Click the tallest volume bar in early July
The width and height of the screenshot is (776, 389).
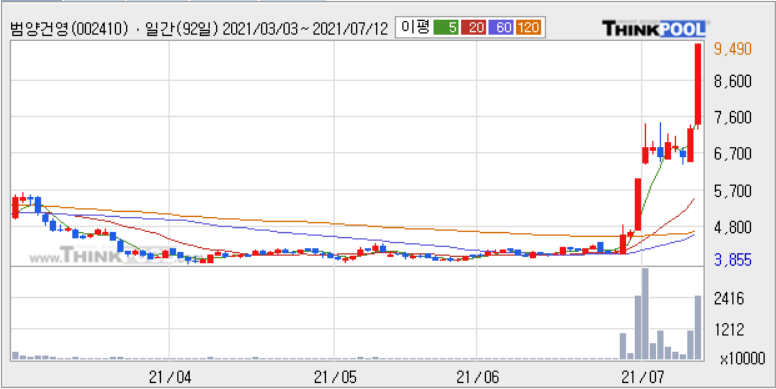645,314
